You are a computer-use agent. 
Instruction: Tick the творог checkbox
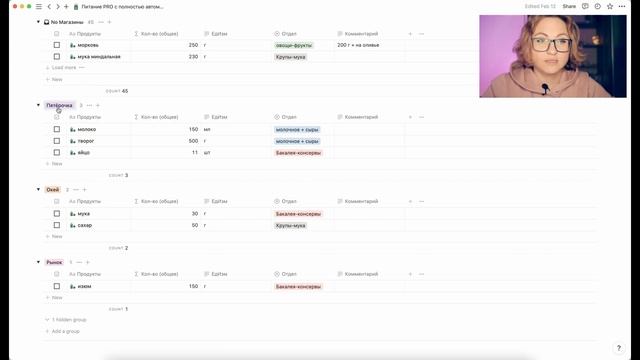click(x=57, y=141)
